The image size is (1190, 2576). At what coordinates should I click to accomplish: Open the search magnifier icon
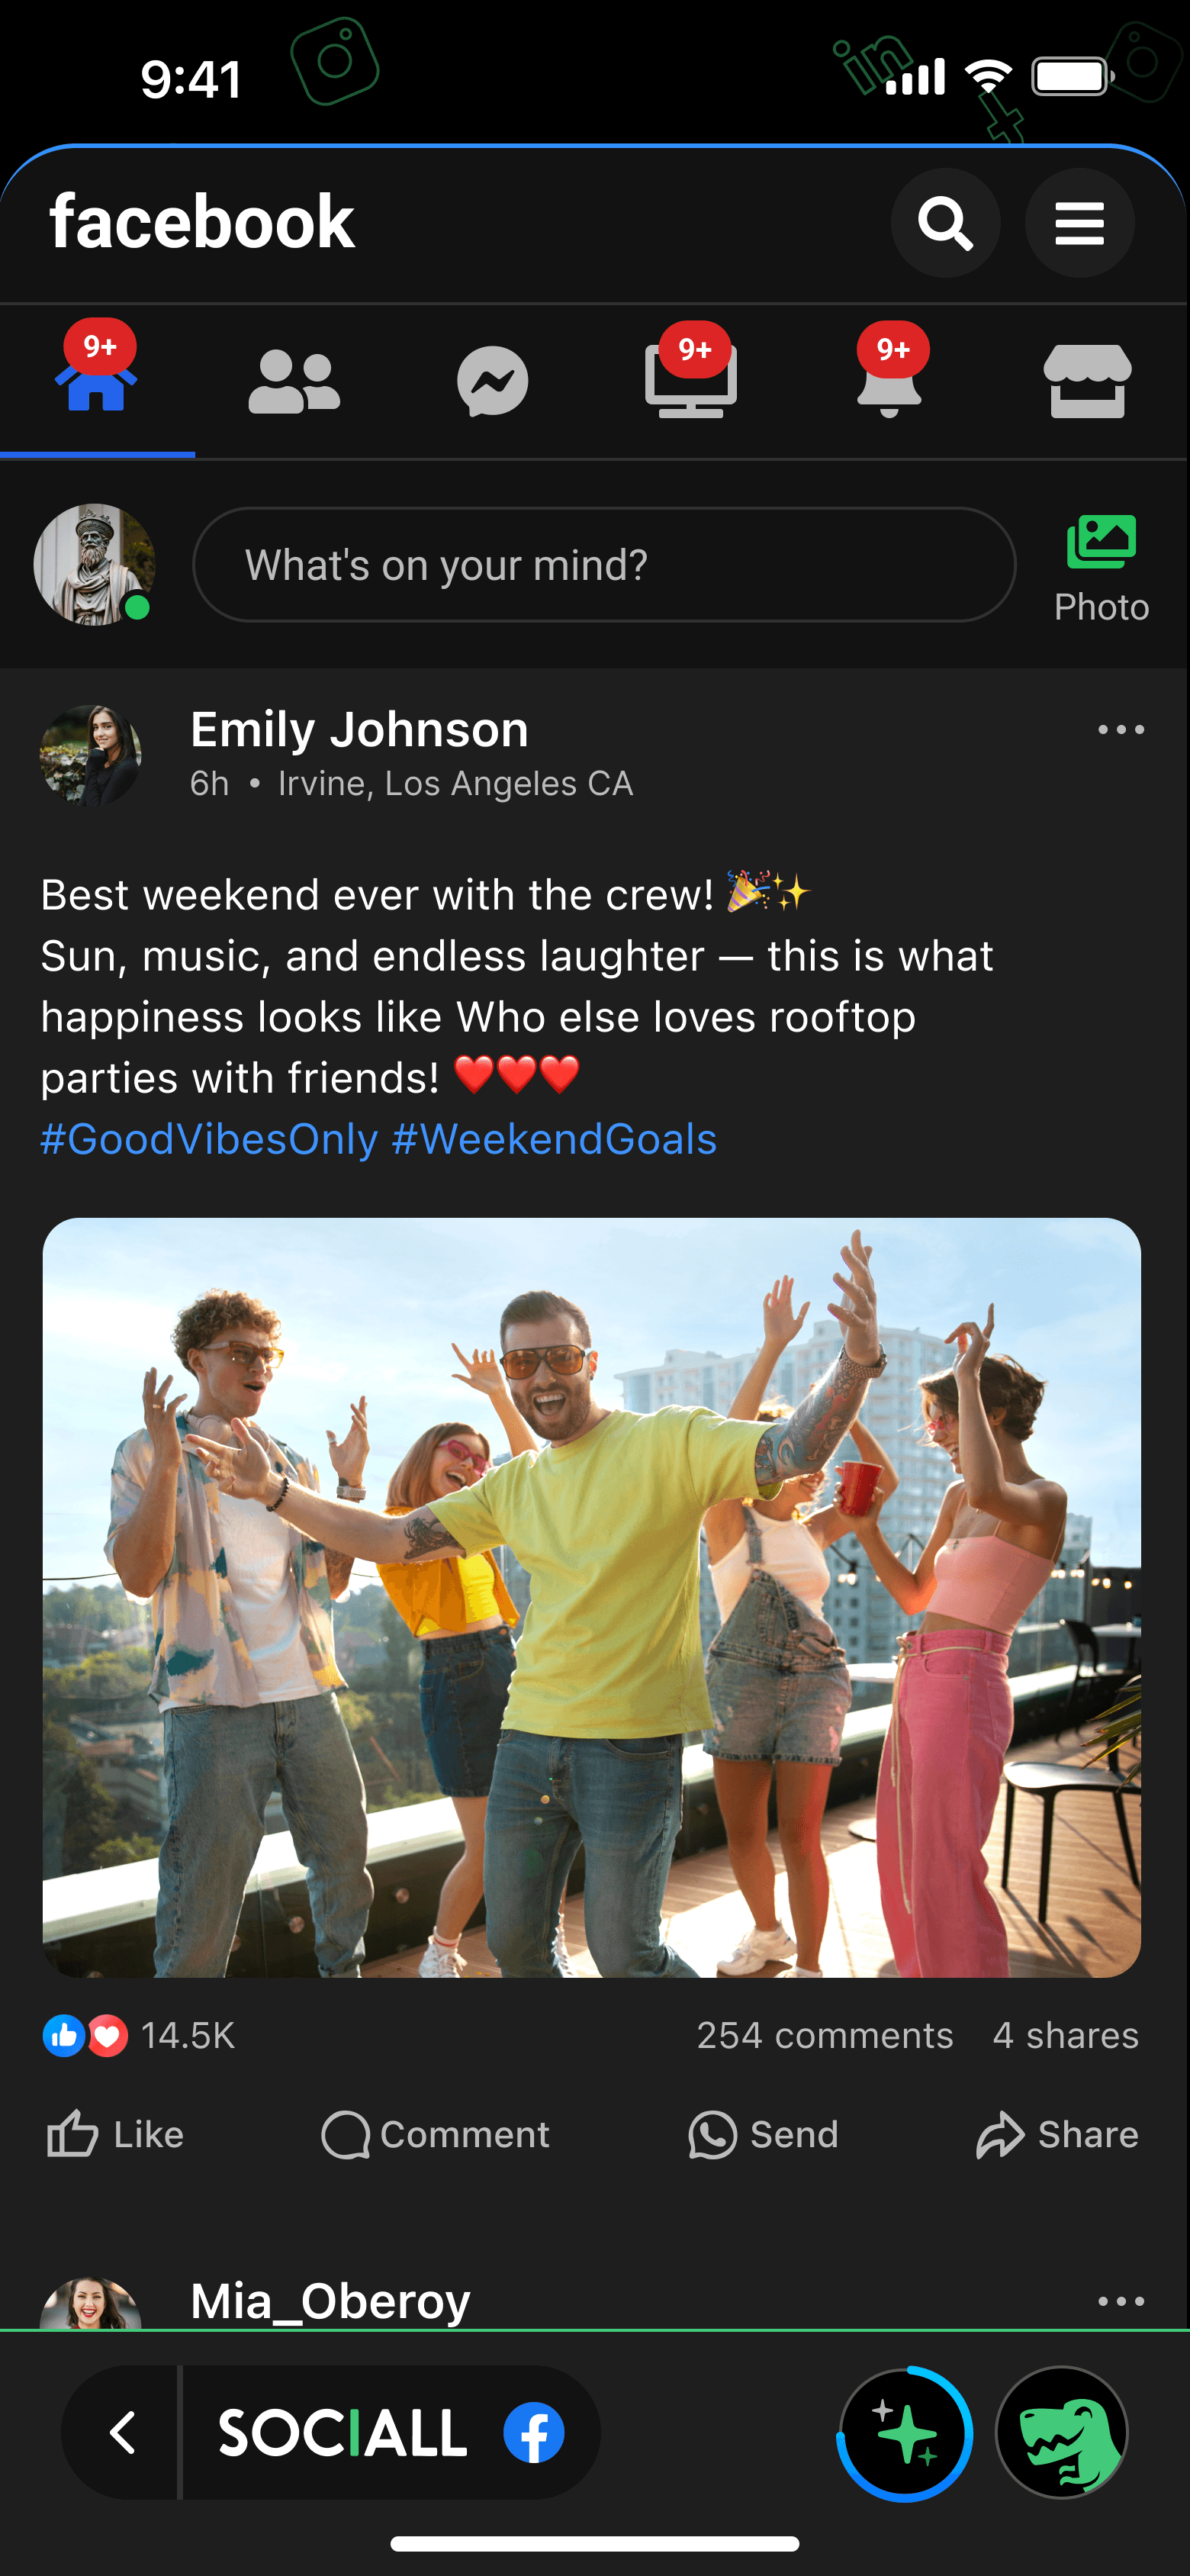click(945, 223)
